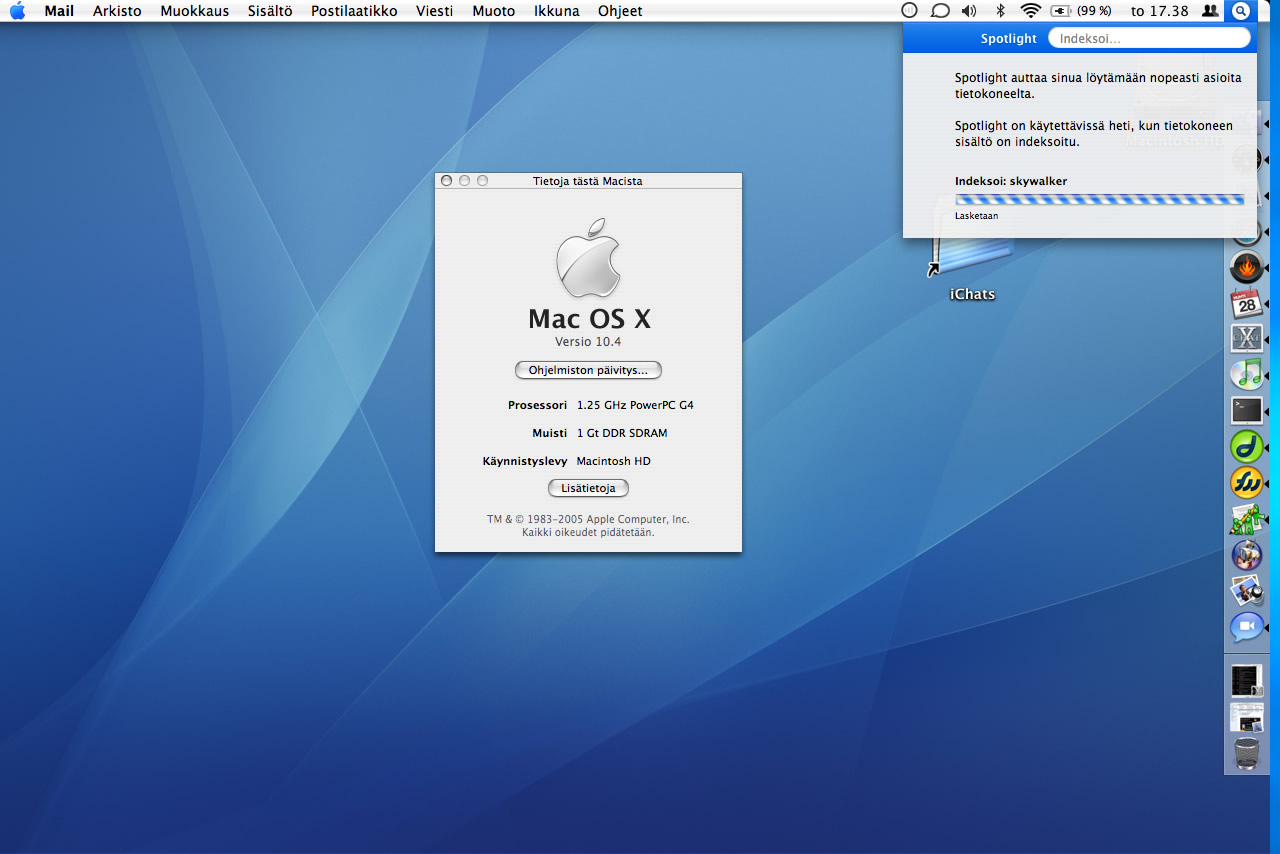Open the battery status menu icon
1280x854 pixels.
click(x=1061, y=11)
